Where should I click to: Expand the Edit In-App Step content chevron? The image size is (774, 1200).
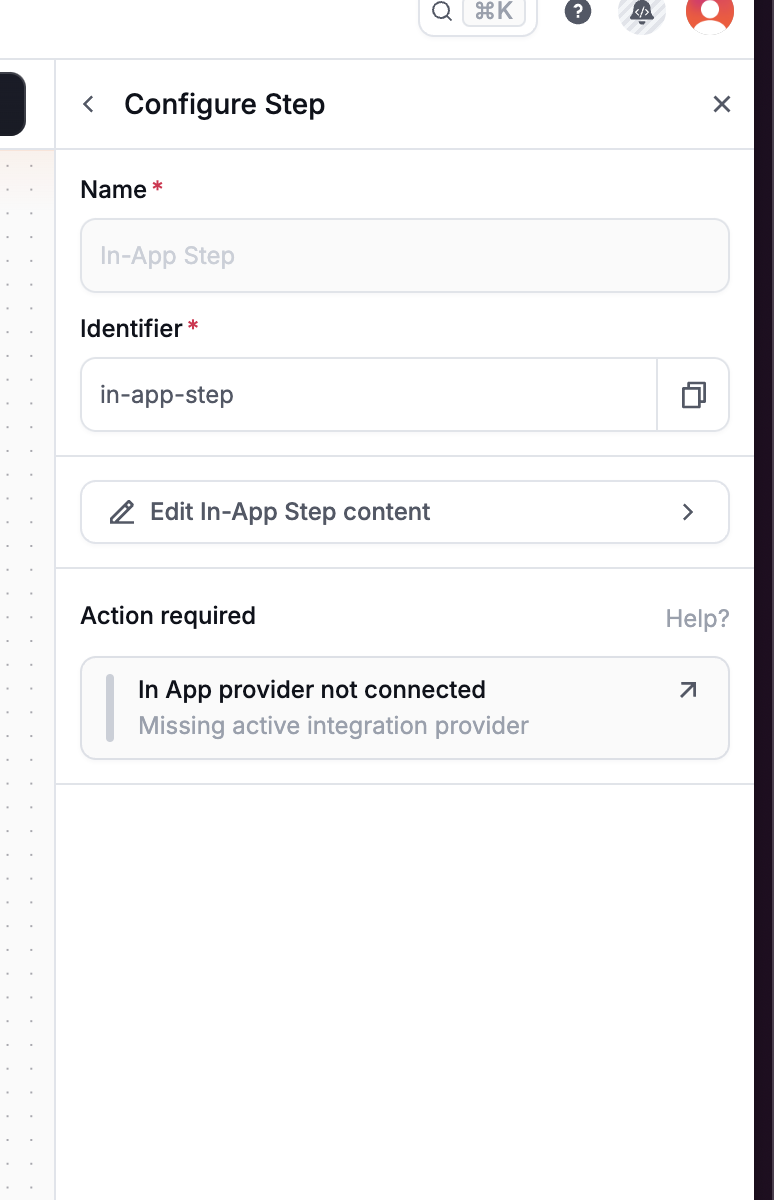tap(688, 512)
